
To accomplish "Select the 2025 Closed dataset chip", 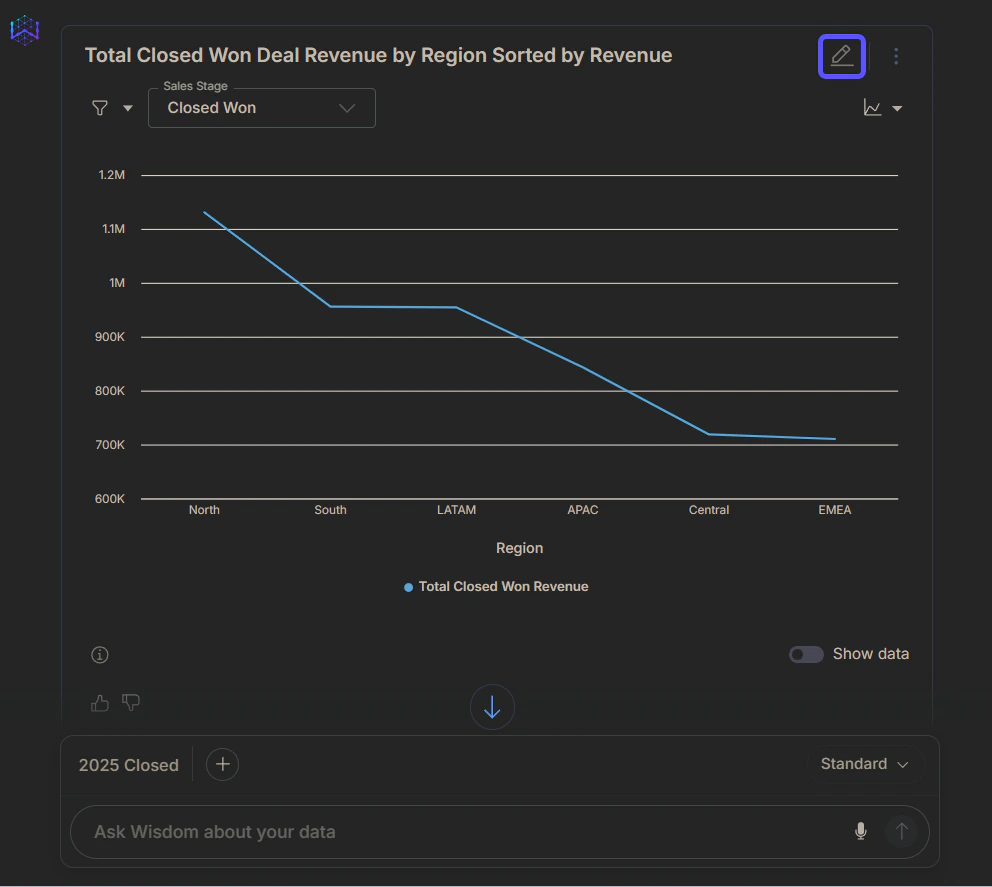I will (x=128, y=765).
